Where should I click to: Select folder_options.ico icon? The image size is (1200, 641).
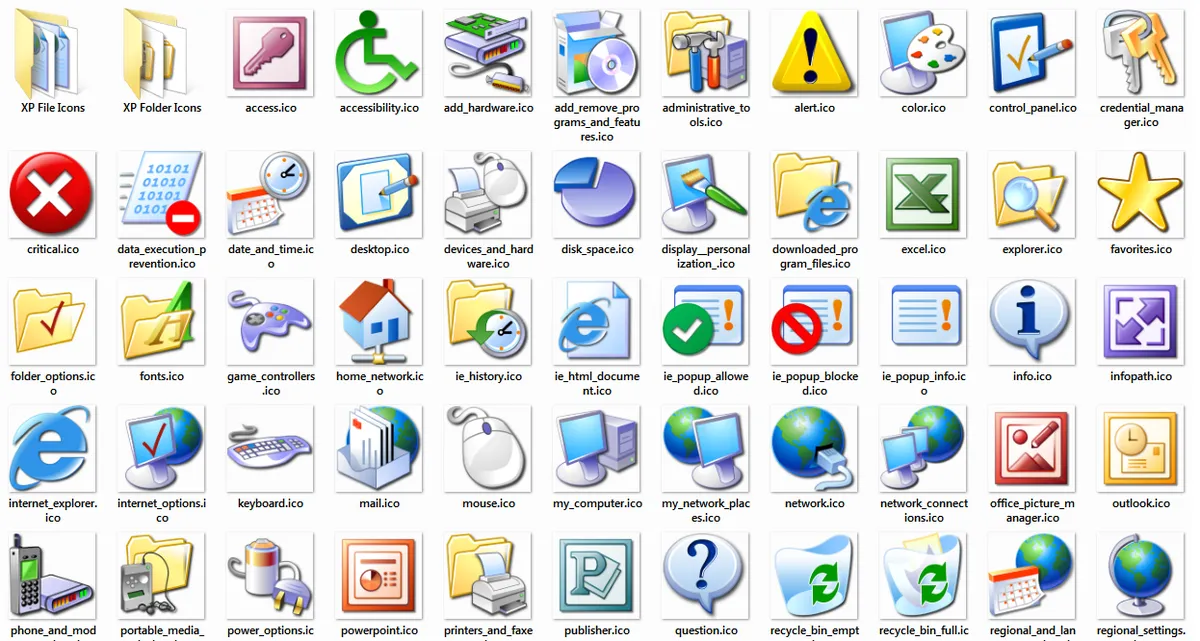pos(53,322)
